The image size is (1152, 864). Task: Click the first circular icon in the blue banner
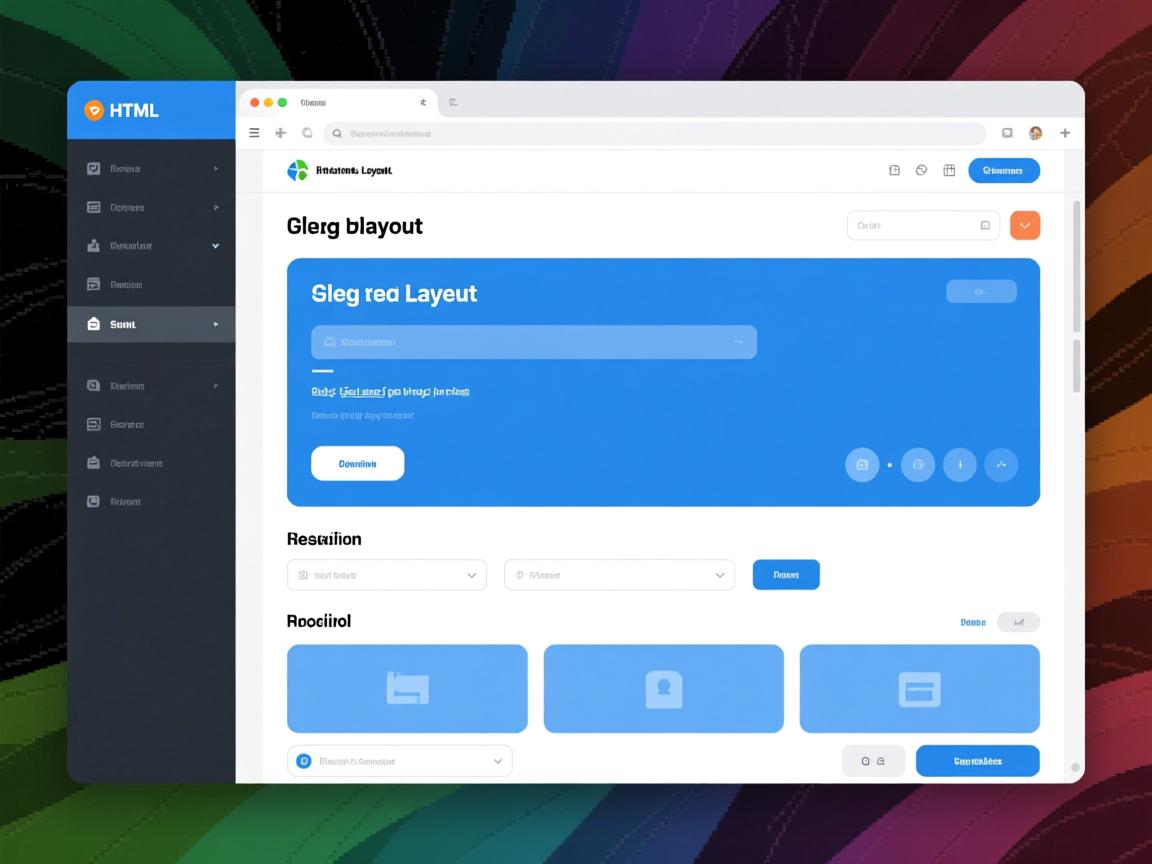tap(862, 465)
